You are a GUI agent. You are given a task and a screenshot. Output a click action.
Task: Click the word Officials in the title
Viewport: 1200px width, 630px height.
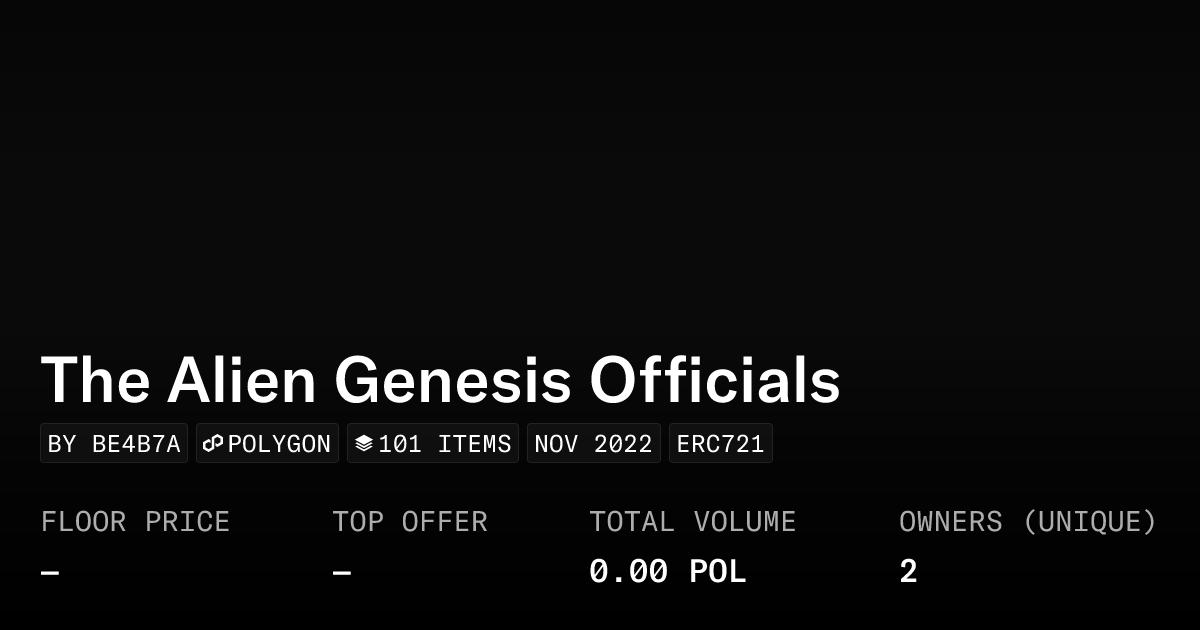pos(714,381)
